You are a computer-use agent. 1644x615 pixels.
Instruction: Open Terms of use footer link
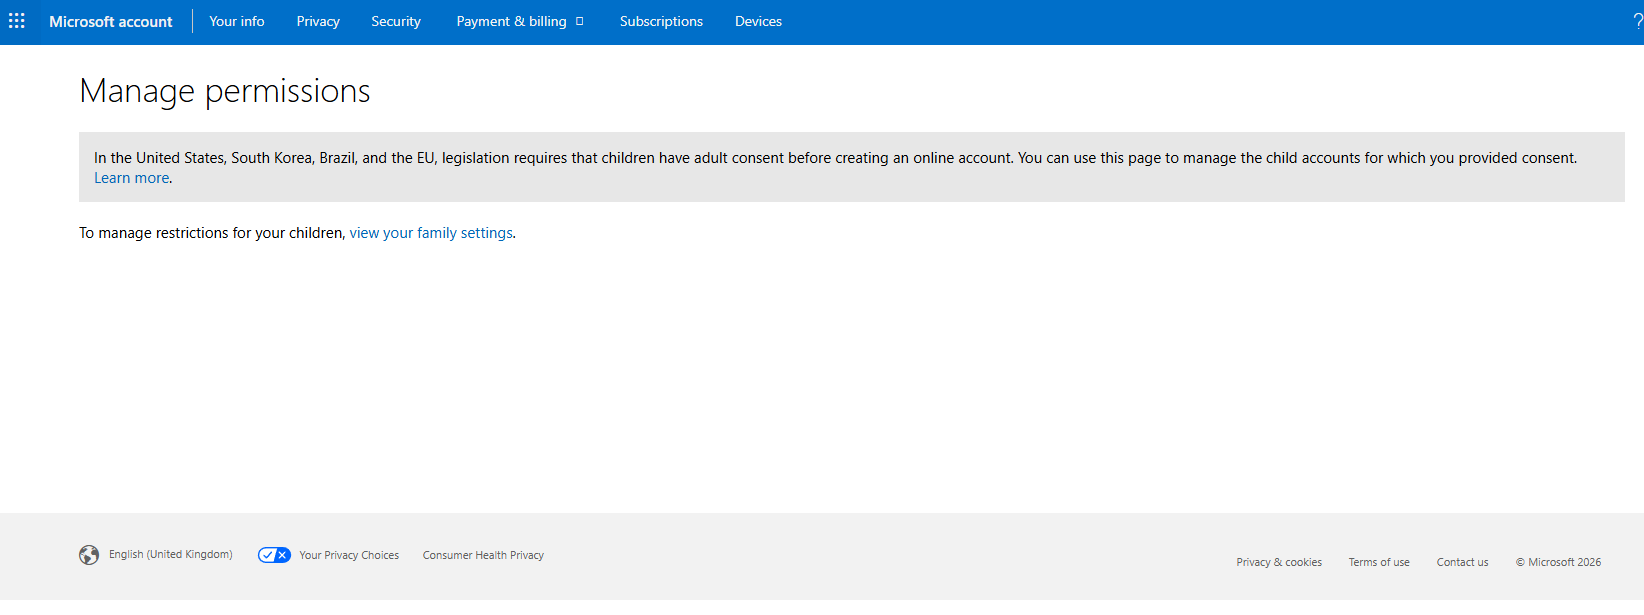pyautogui.click(x=1379, y=562)
